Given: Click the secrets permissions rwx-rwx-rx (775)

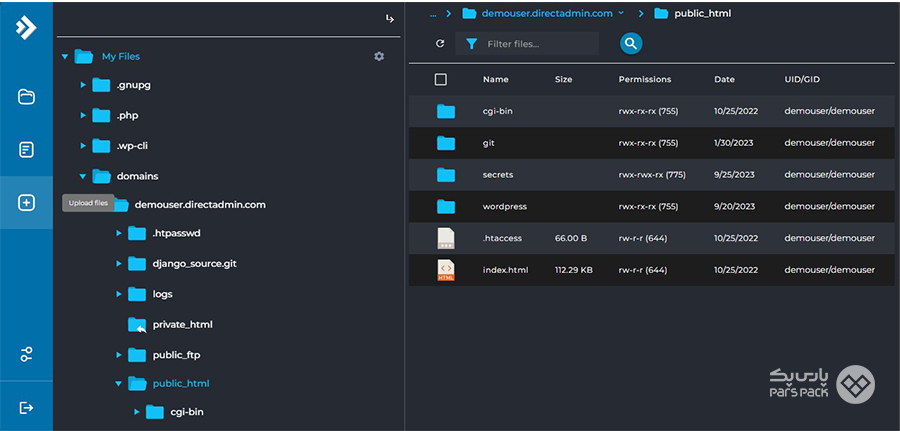Looking at the screenshot, I should click(651, 174).
